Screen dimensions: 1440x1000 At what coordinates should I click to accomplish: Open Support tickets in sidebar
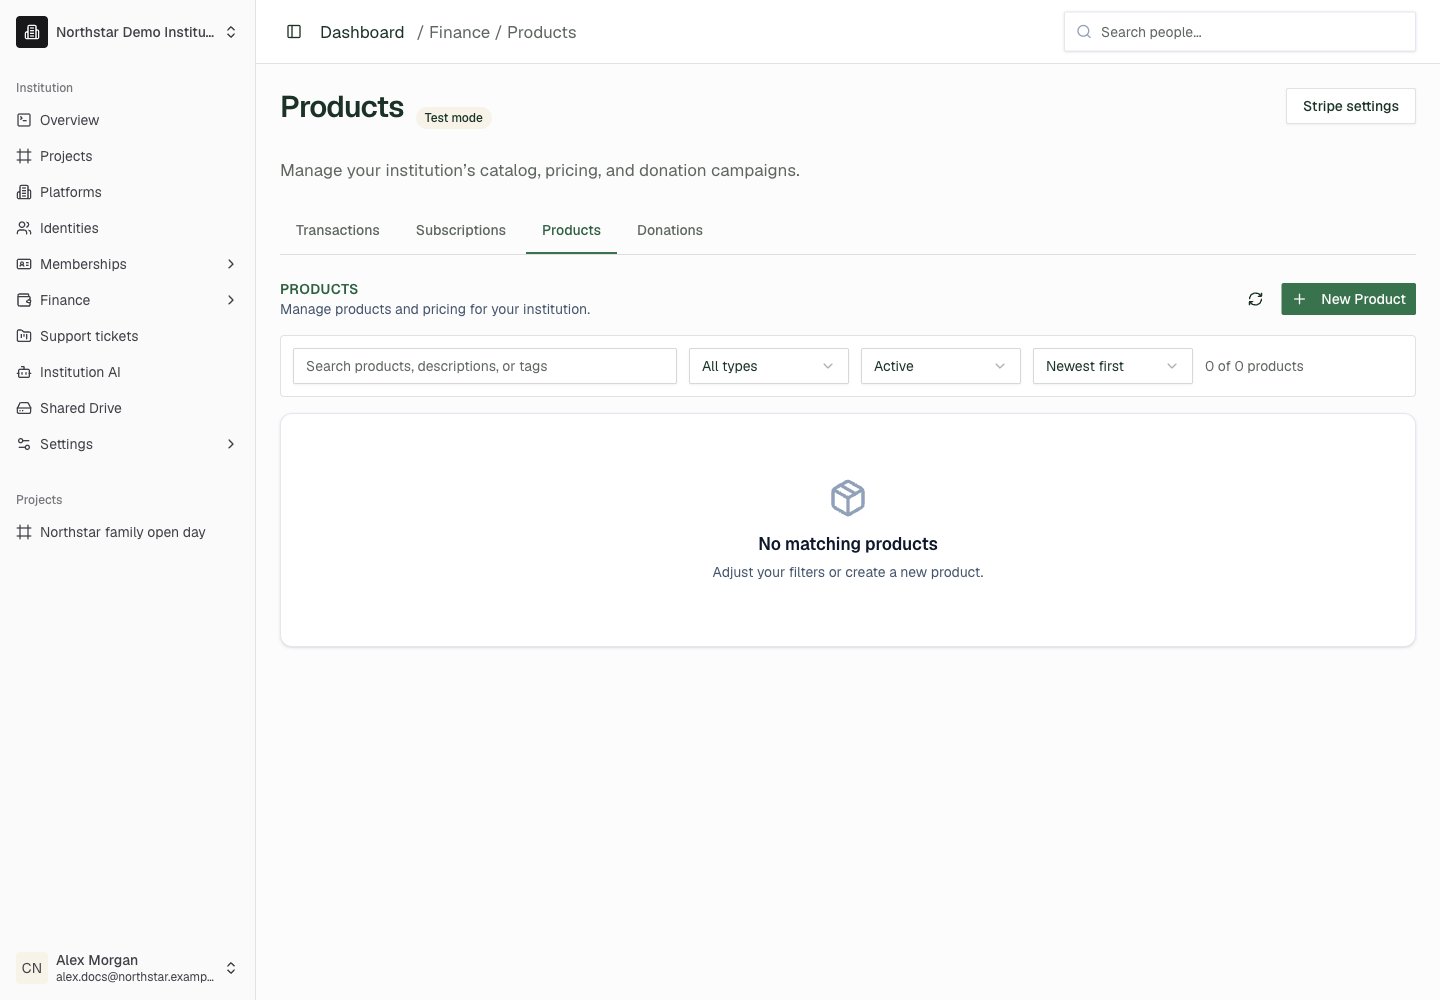(128, 336)
